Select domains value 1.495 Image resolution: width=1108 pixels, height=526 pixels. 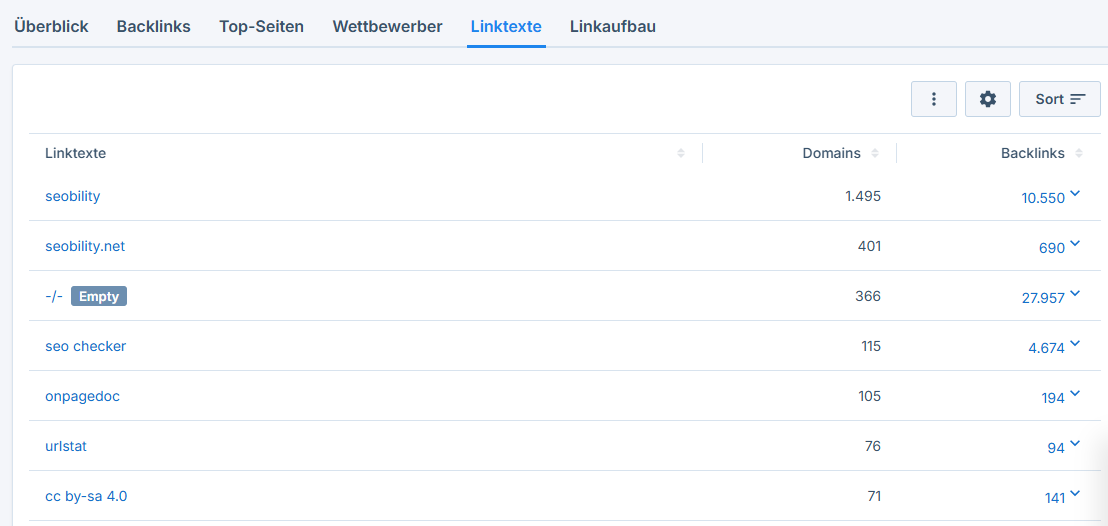[x=863, y=197]
